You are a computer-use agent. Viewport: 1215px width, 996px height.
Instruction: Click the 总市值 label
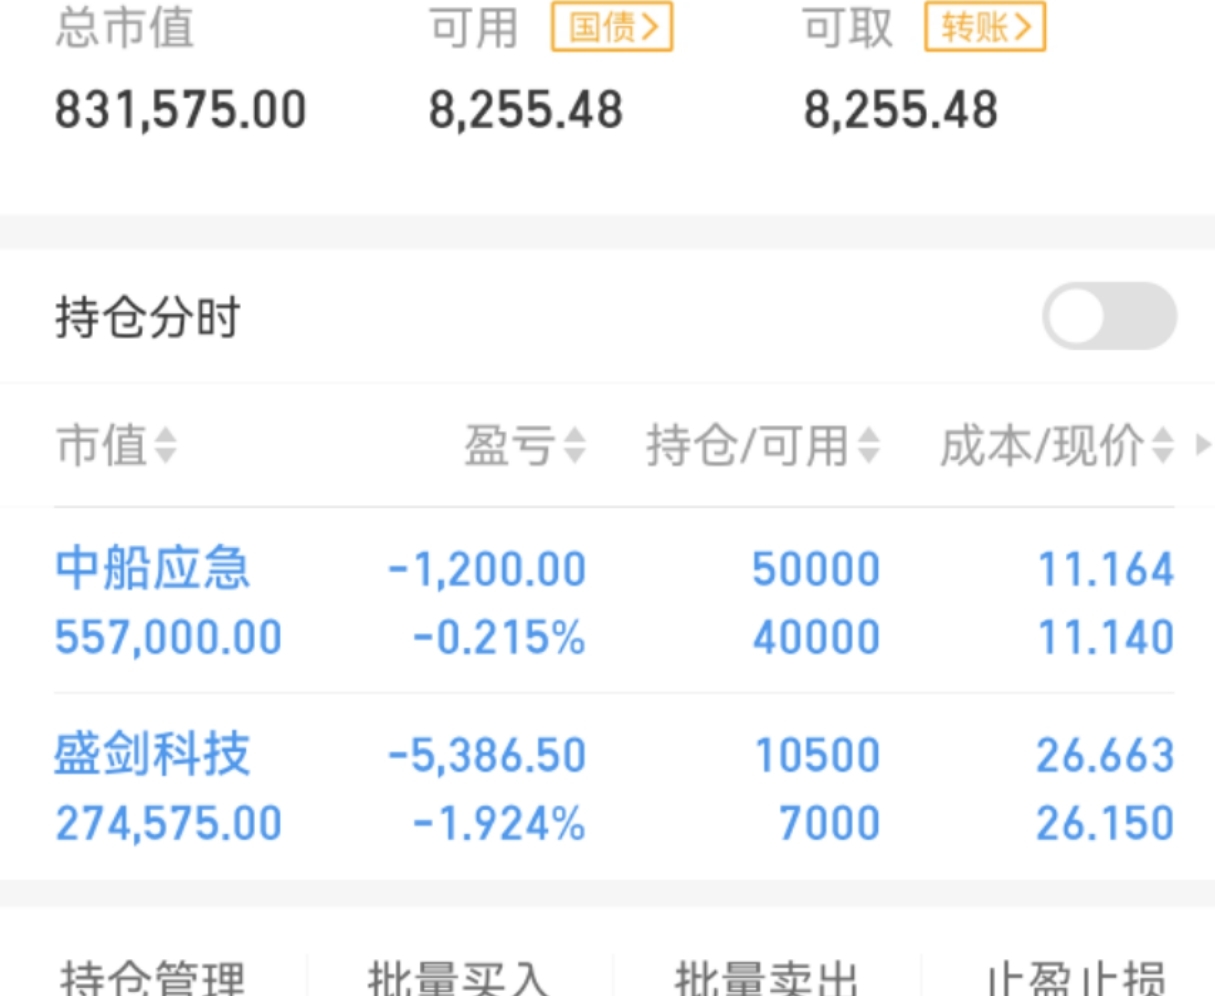point(125,27)
